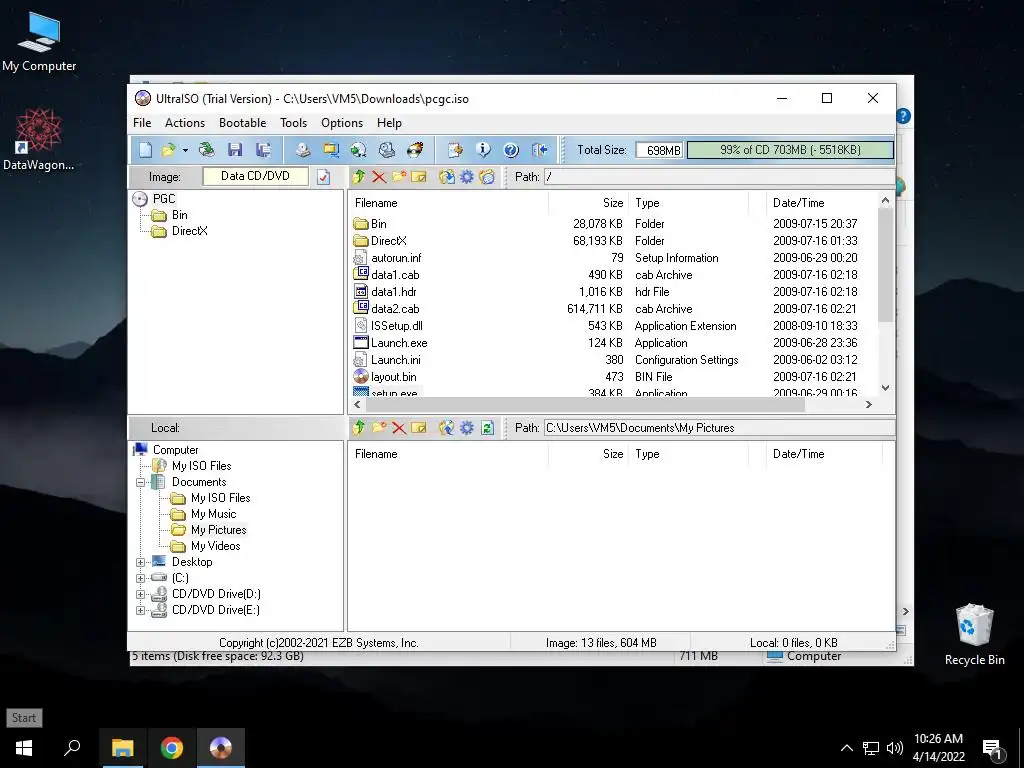Open the Help menu
The width and height of the screenshot is (1024, 768).
(389, 123)
